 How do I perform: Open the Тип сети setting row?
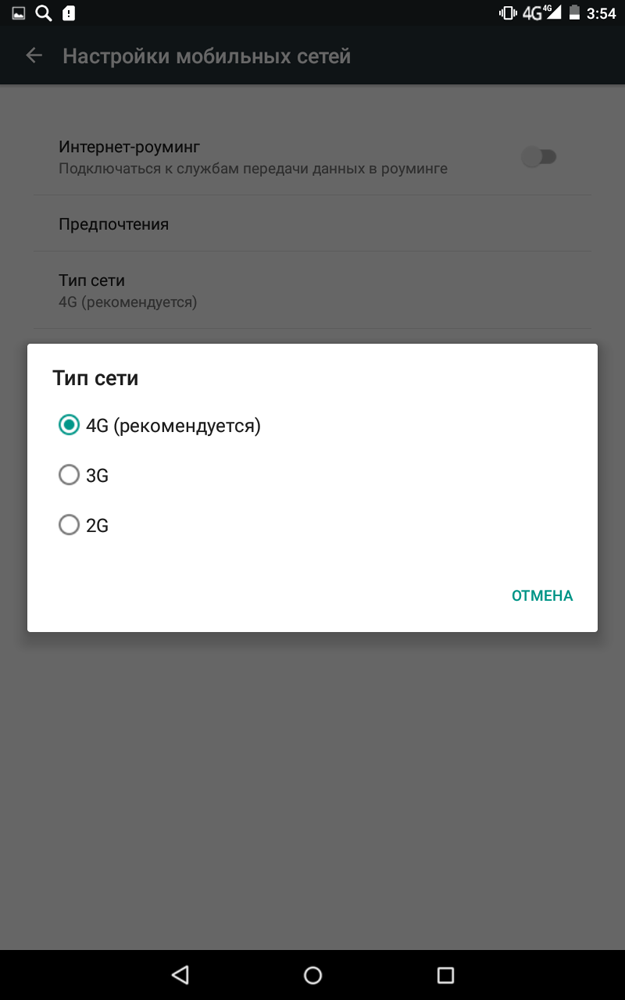[x=312, y=290]
